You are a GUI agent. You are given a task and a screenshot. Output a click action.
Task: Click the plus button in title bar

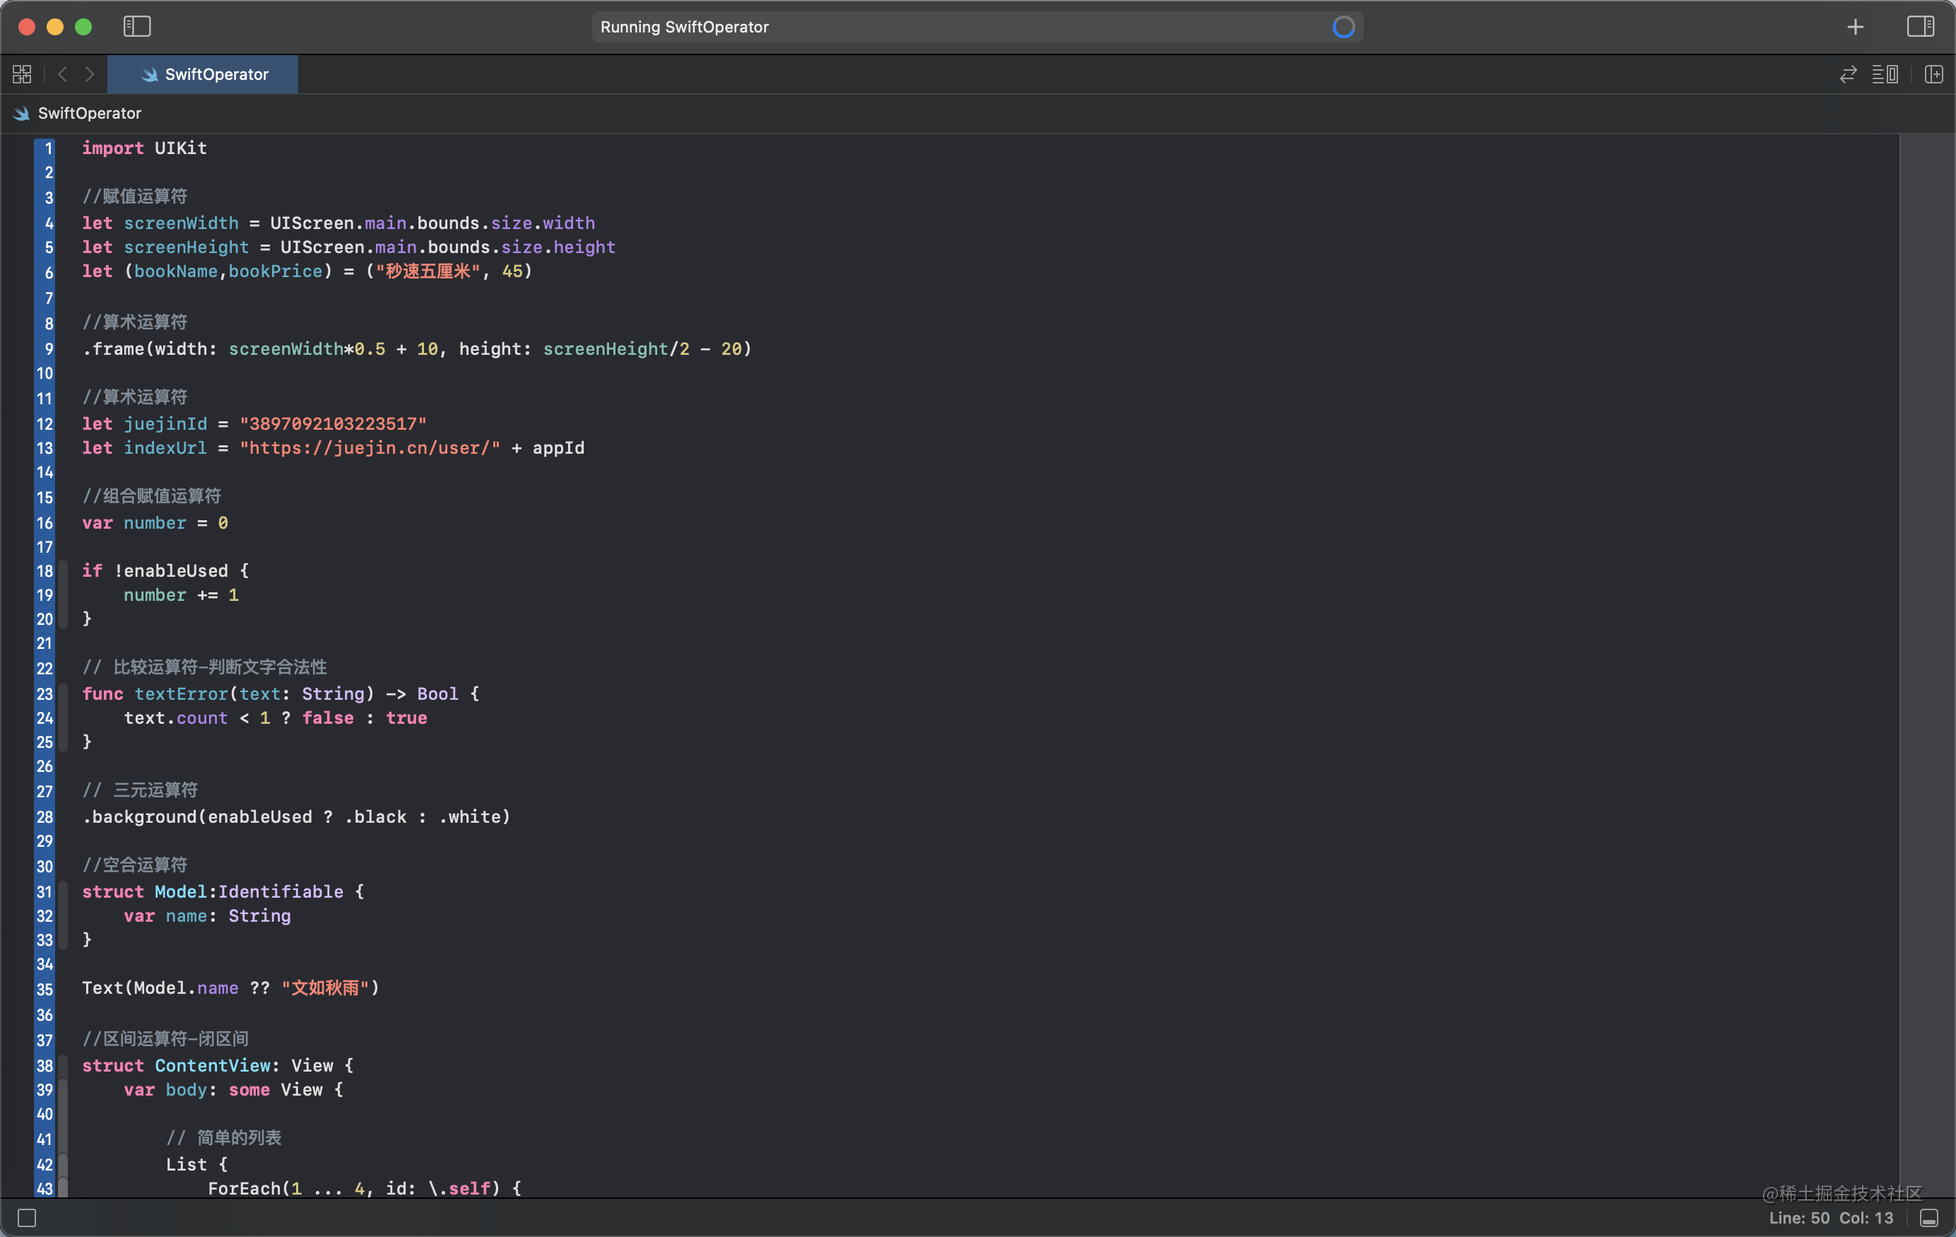point(1855,27)
